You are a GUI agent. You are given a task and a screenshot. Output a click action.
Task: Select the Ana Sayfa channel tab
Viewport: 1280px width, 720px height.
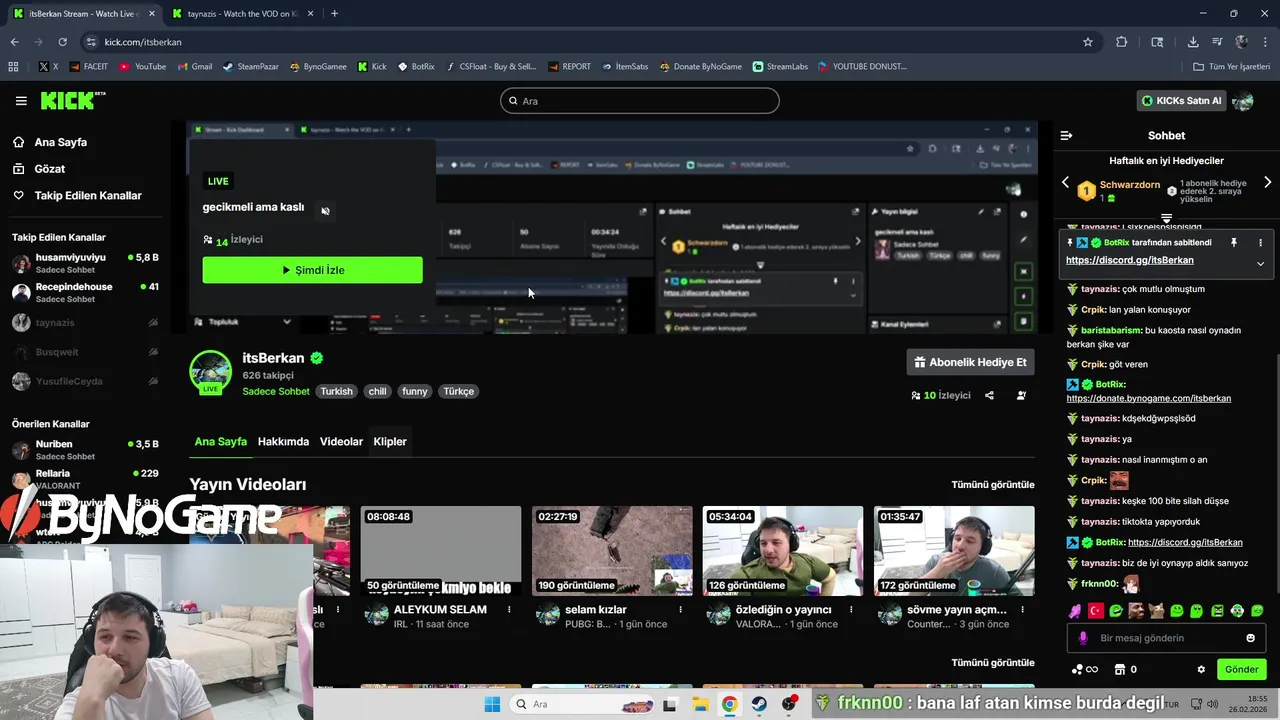point(221,442)
